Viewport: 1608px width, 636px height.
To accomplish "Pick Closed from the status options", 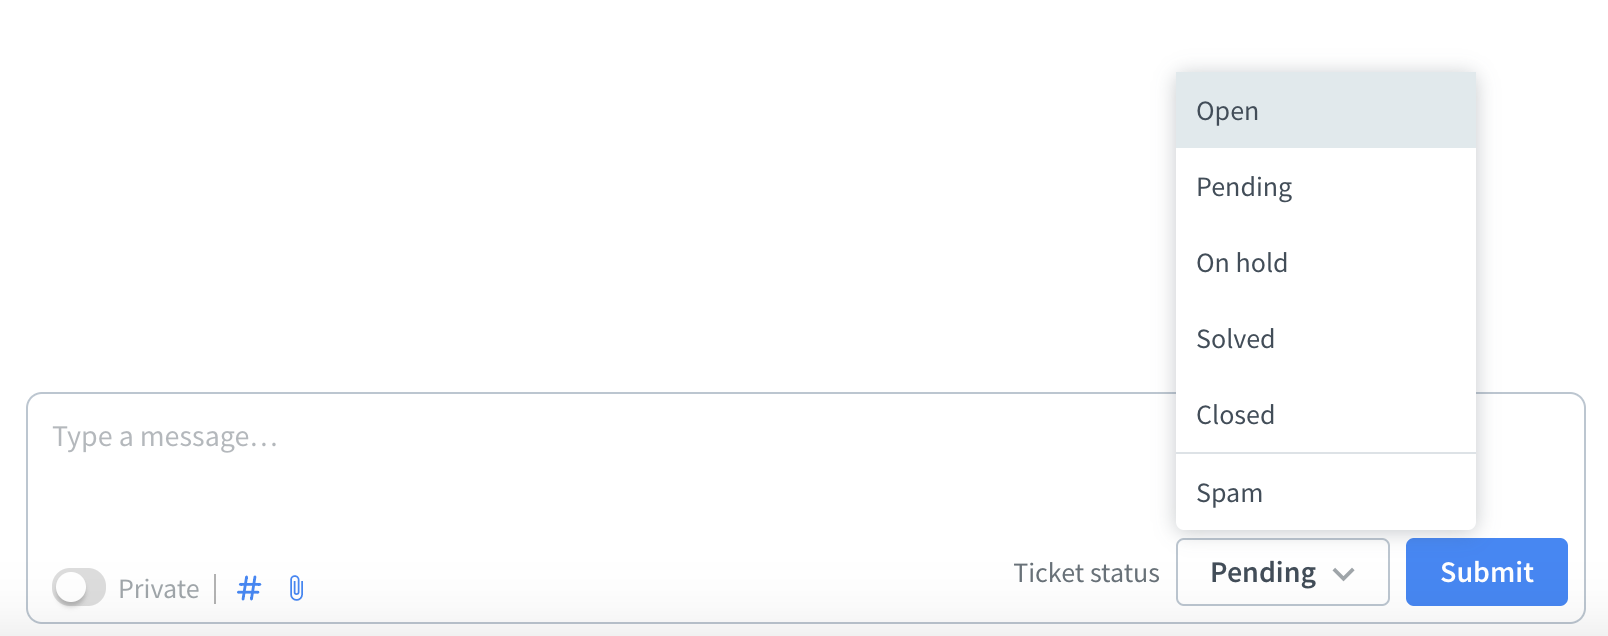I will (x=1325, y=415).
